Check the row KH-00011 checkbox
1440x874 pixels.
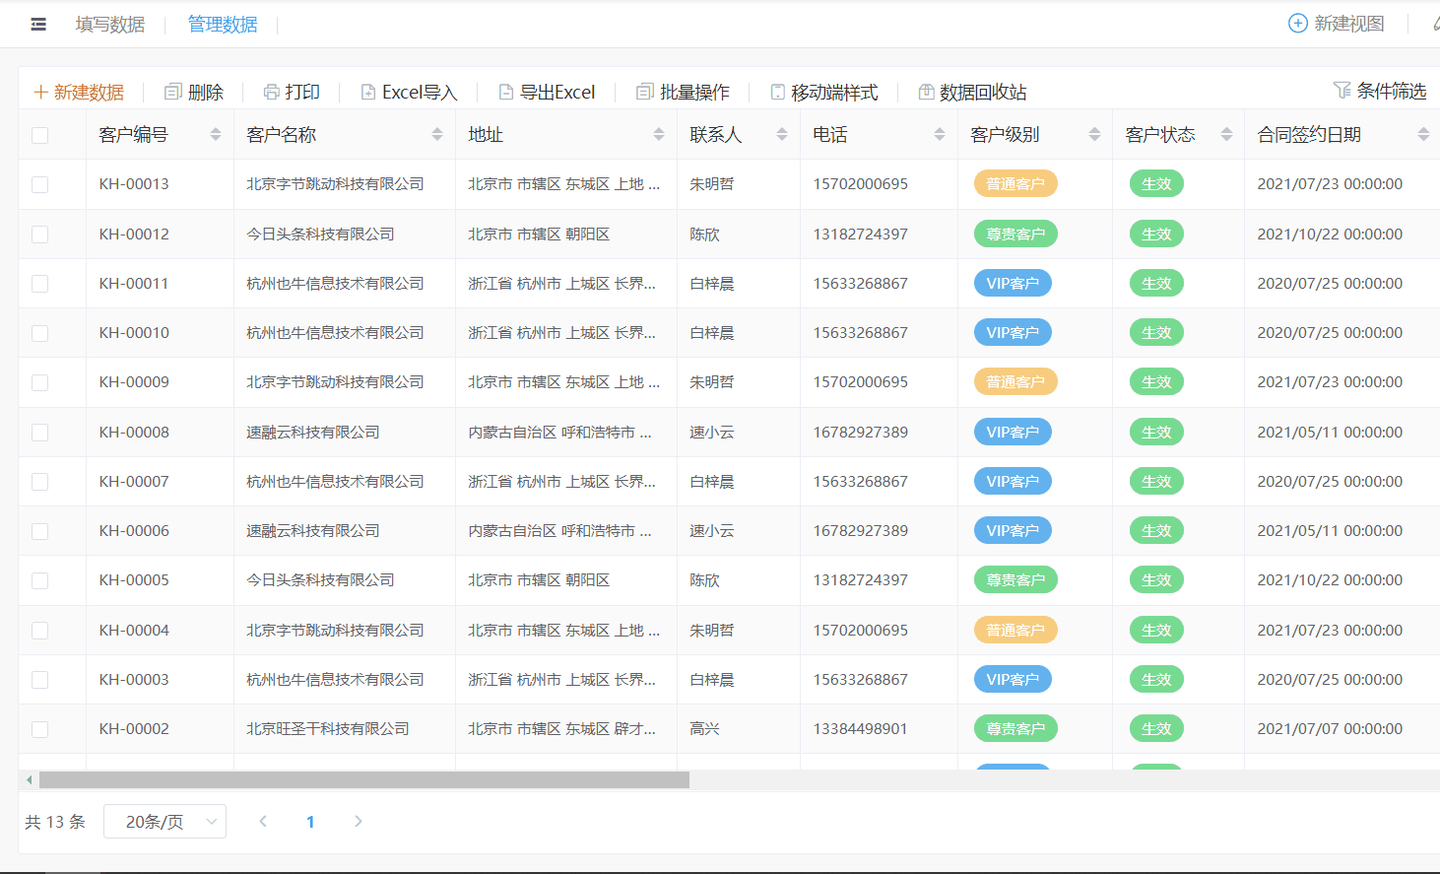coord(40,283)
